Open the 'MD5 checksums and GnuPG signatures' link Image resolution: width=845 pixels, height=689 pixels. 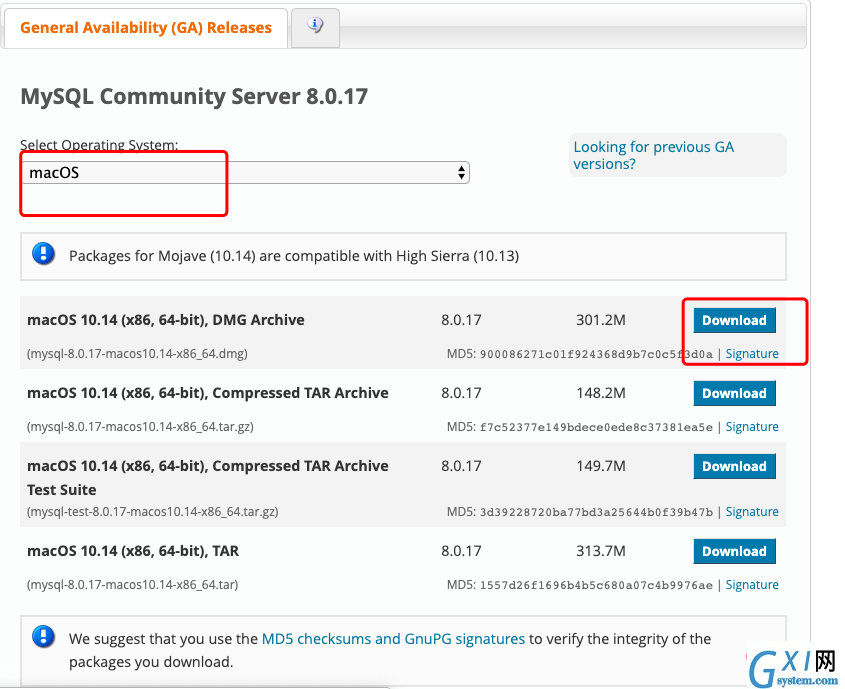tap(393, 639)
